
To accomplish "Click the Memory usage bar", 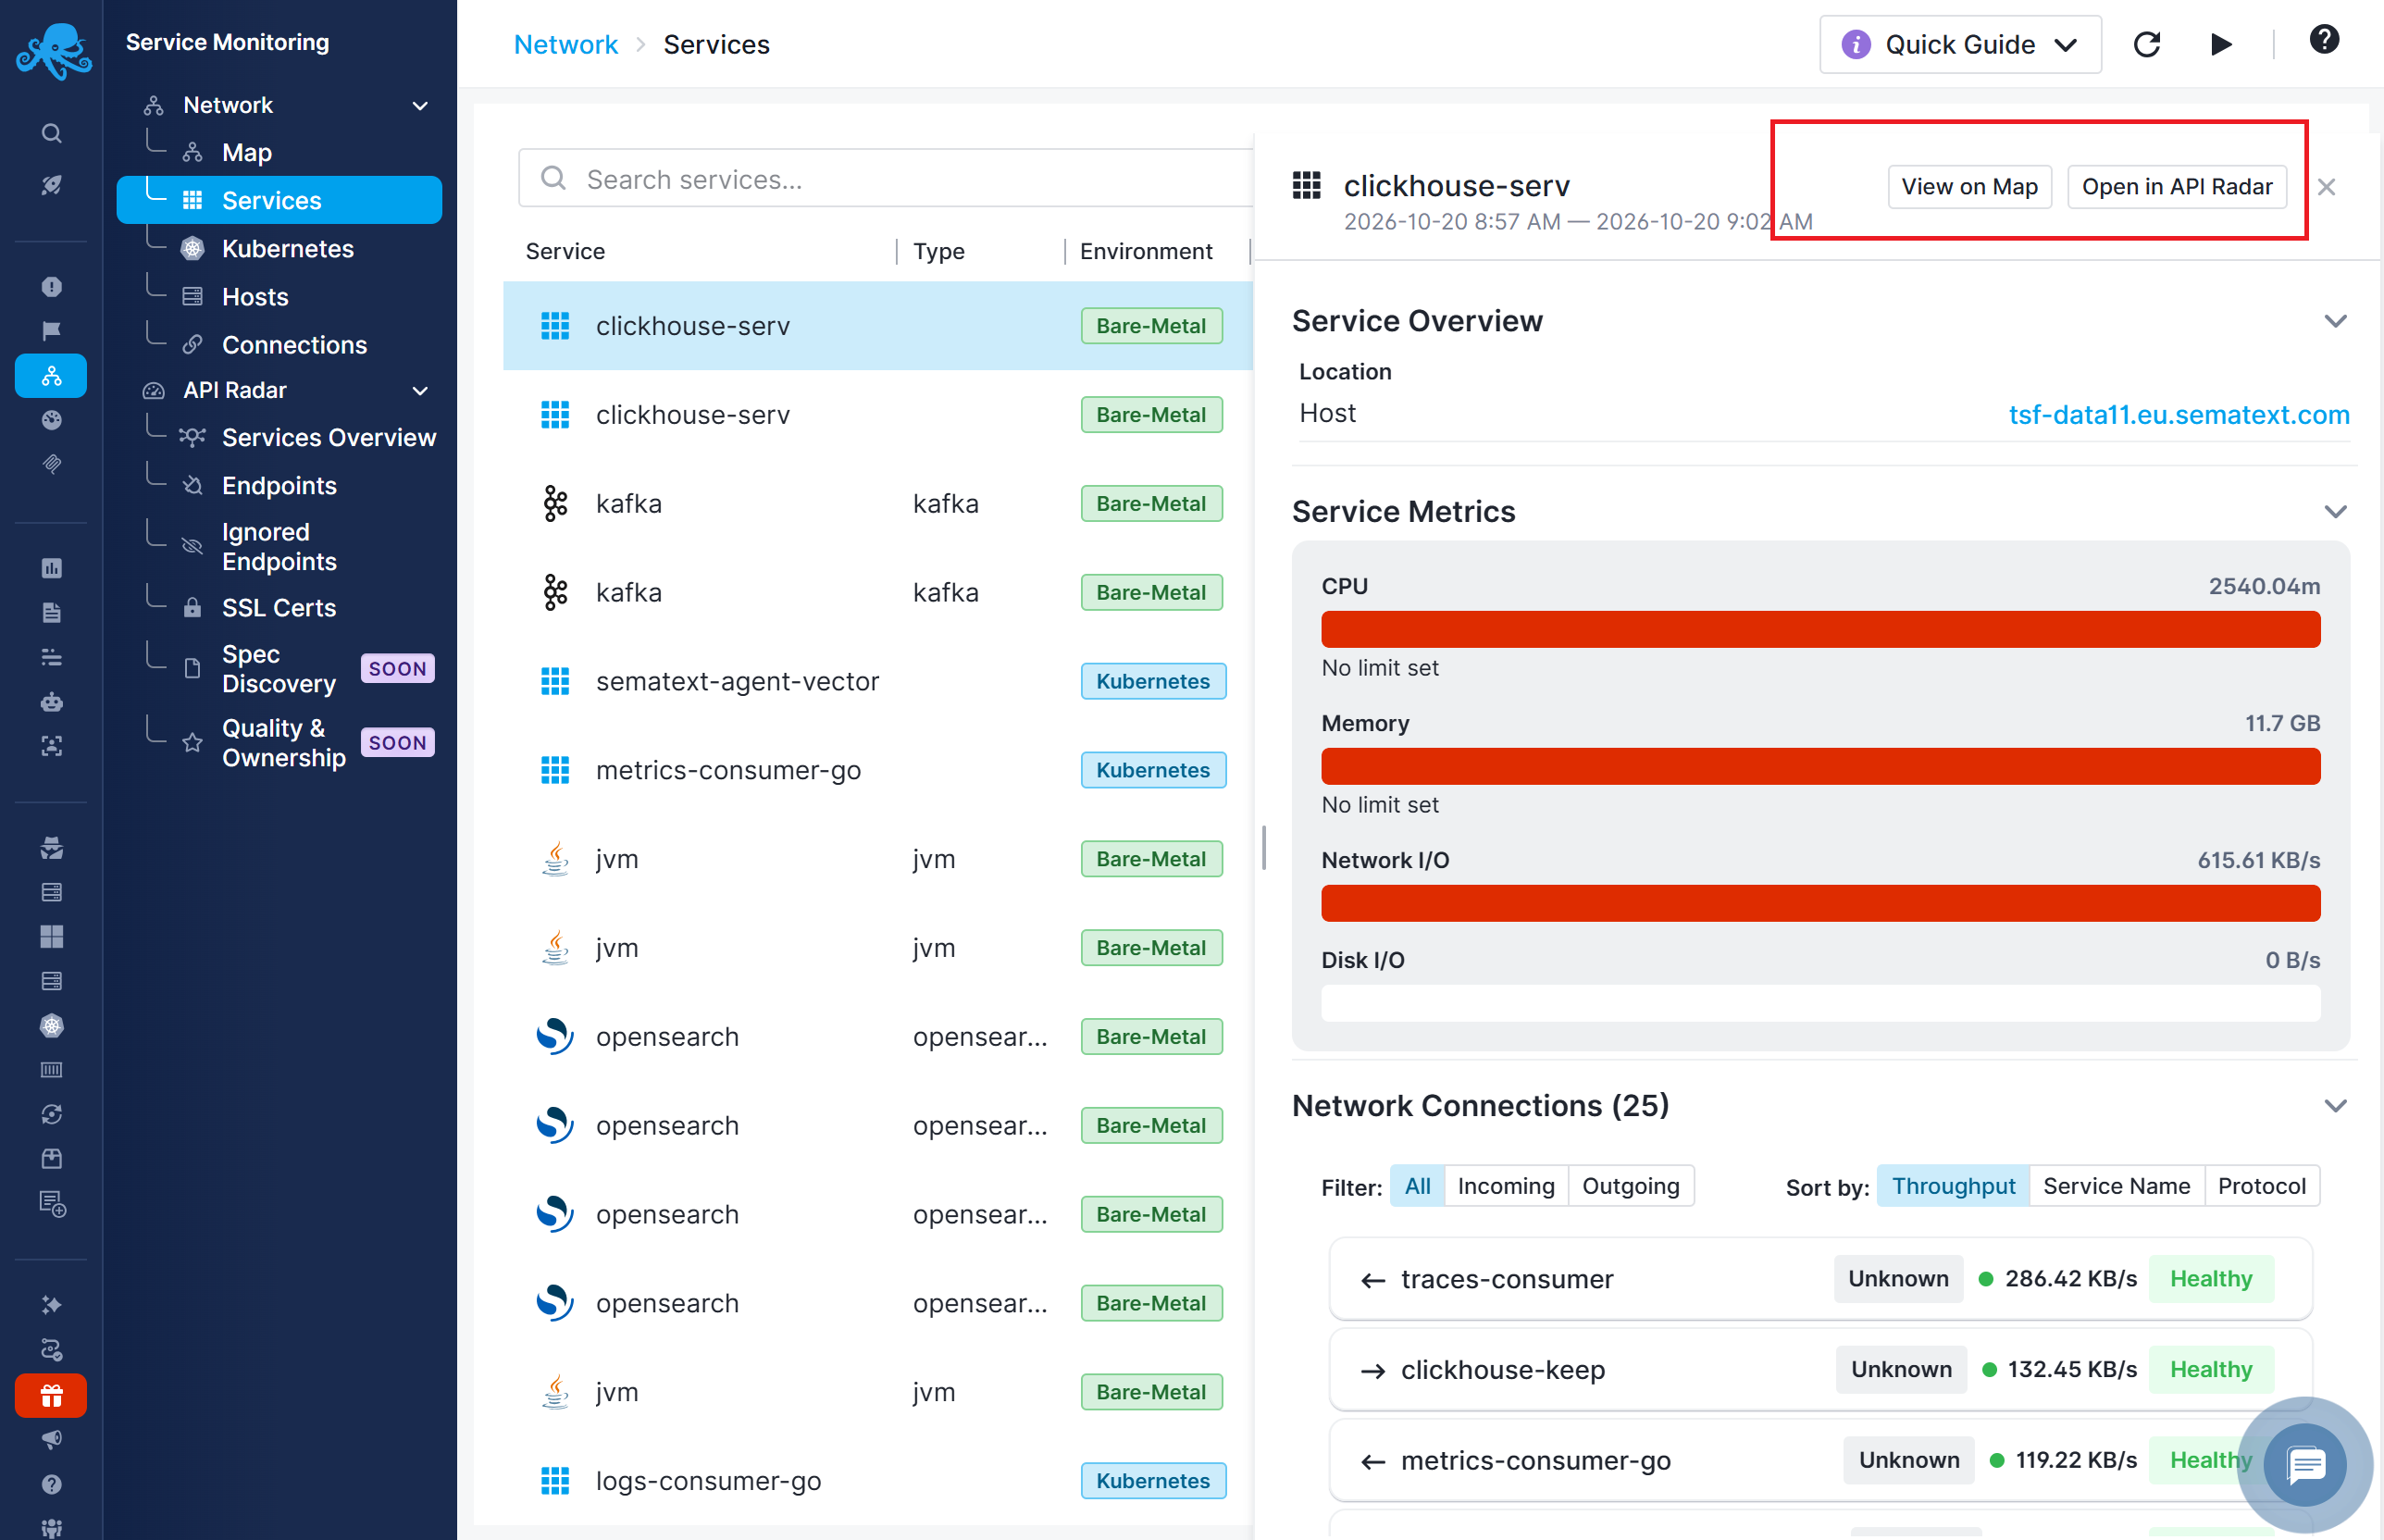I will 1820,766.
